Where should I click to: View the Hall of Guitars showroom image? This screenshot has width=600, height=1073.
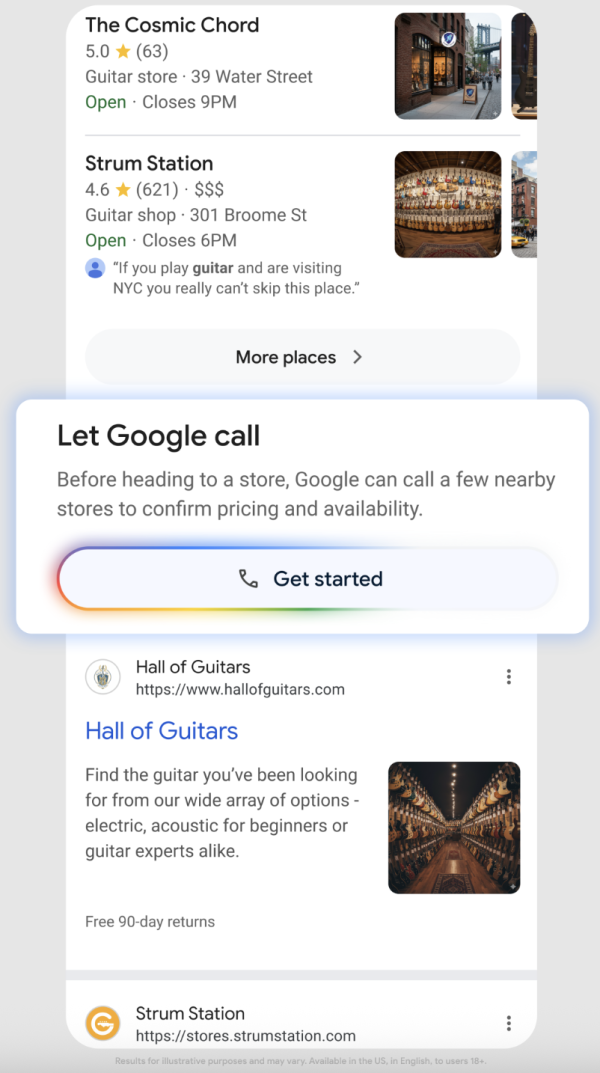coord(454,827)
